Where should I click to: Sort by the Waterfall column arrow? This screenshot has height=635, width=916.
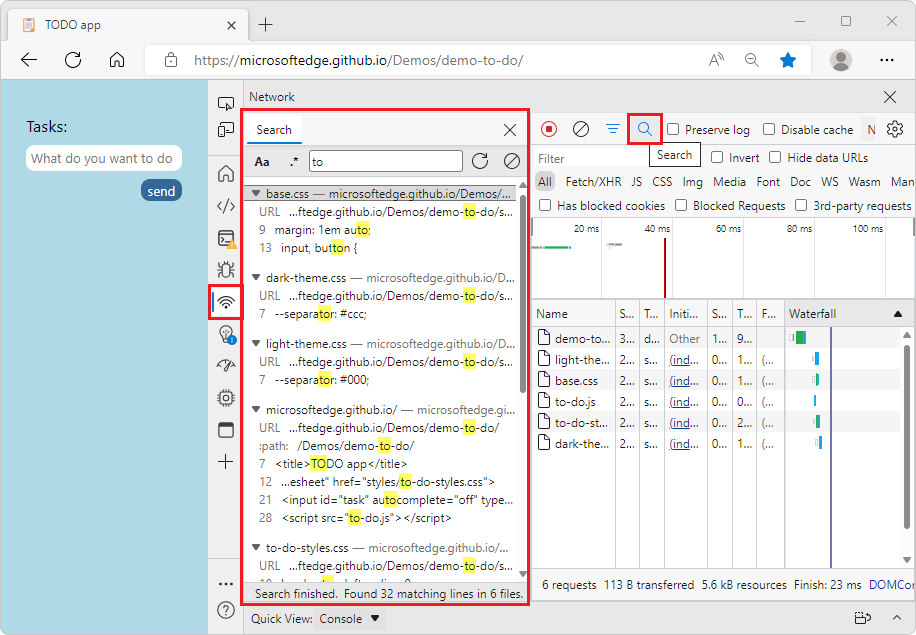[898, 314]
